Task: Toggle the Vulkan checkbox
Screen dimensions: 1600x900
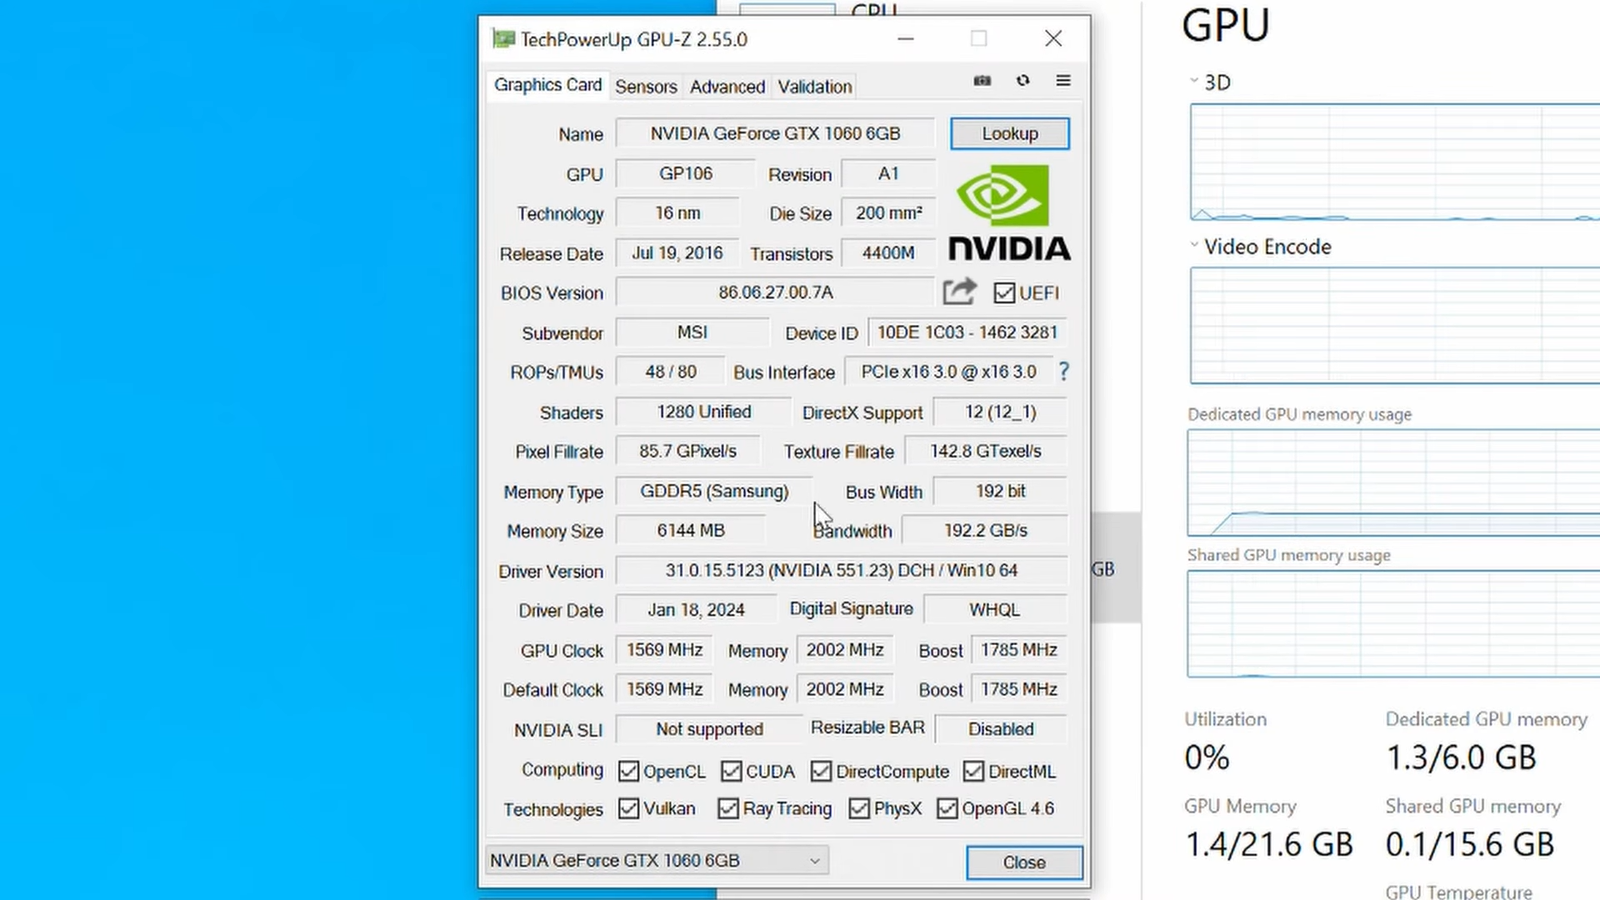Action: [x=628, y=808]
